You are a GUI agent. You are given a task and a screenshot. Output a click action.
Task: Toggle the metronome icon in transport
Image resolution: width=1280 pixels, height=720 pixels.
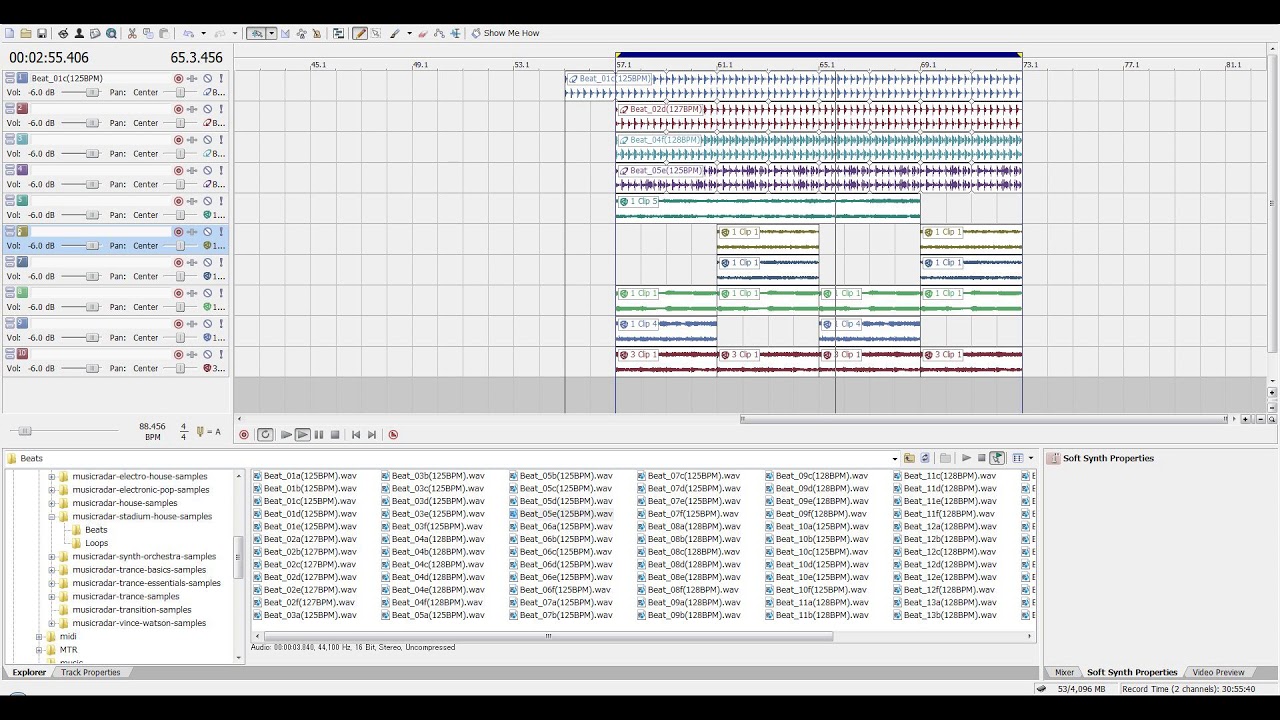[x=393, y=435]
